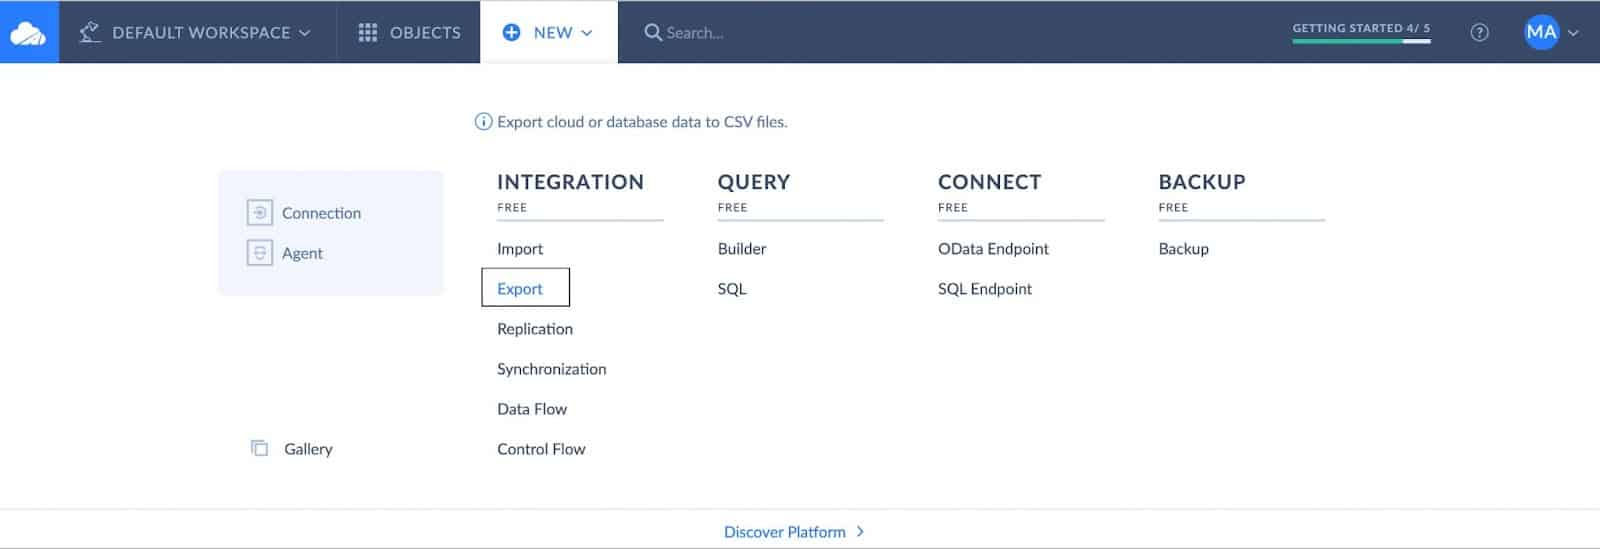1600x549 pixels.
Task: Expand the user account chevron
Action: (1573, 33)
